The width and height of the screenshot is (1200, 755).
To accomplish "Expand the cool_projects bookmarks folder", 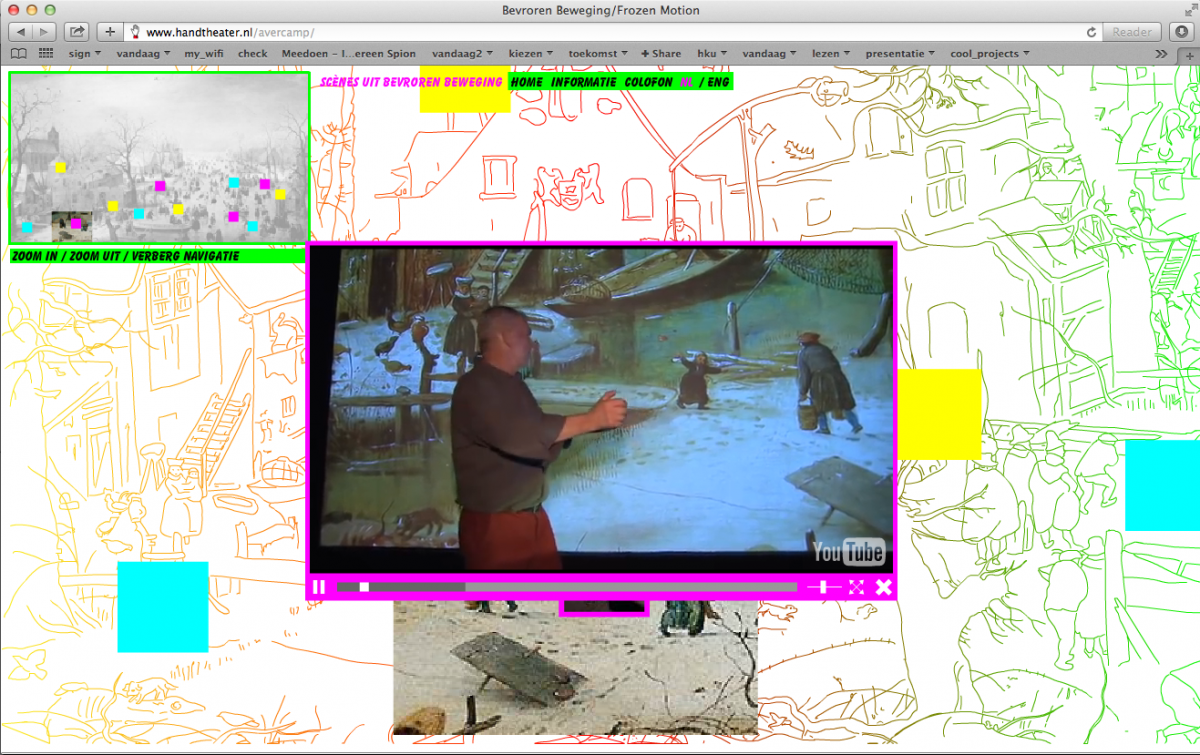I will 990,53.
